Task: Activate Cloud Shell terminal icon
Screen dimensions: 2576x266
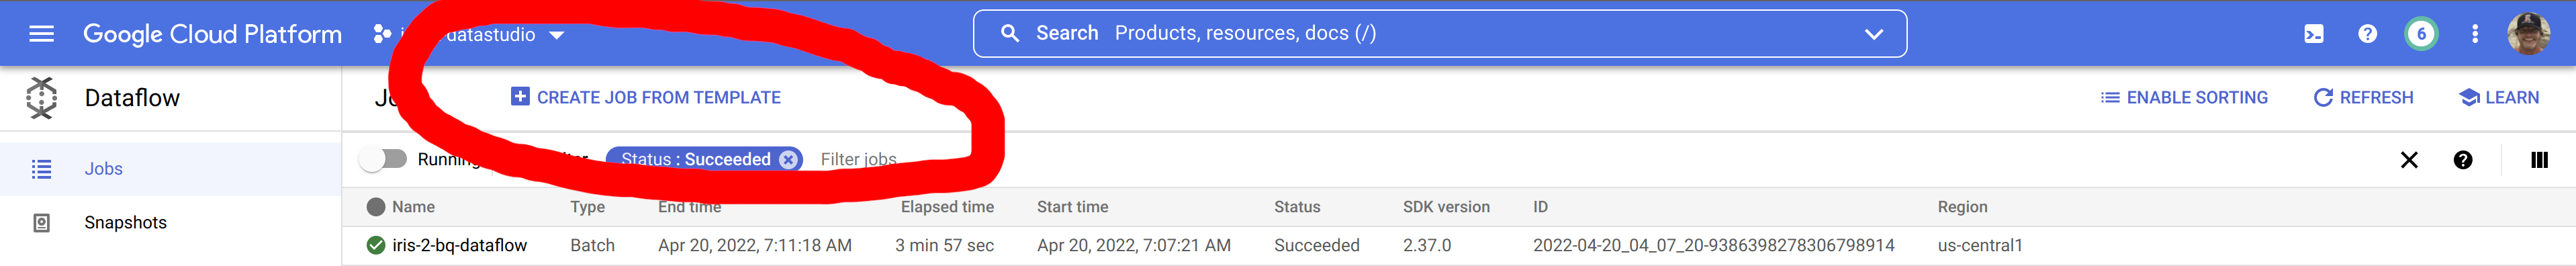Action: click(2313, 34)
